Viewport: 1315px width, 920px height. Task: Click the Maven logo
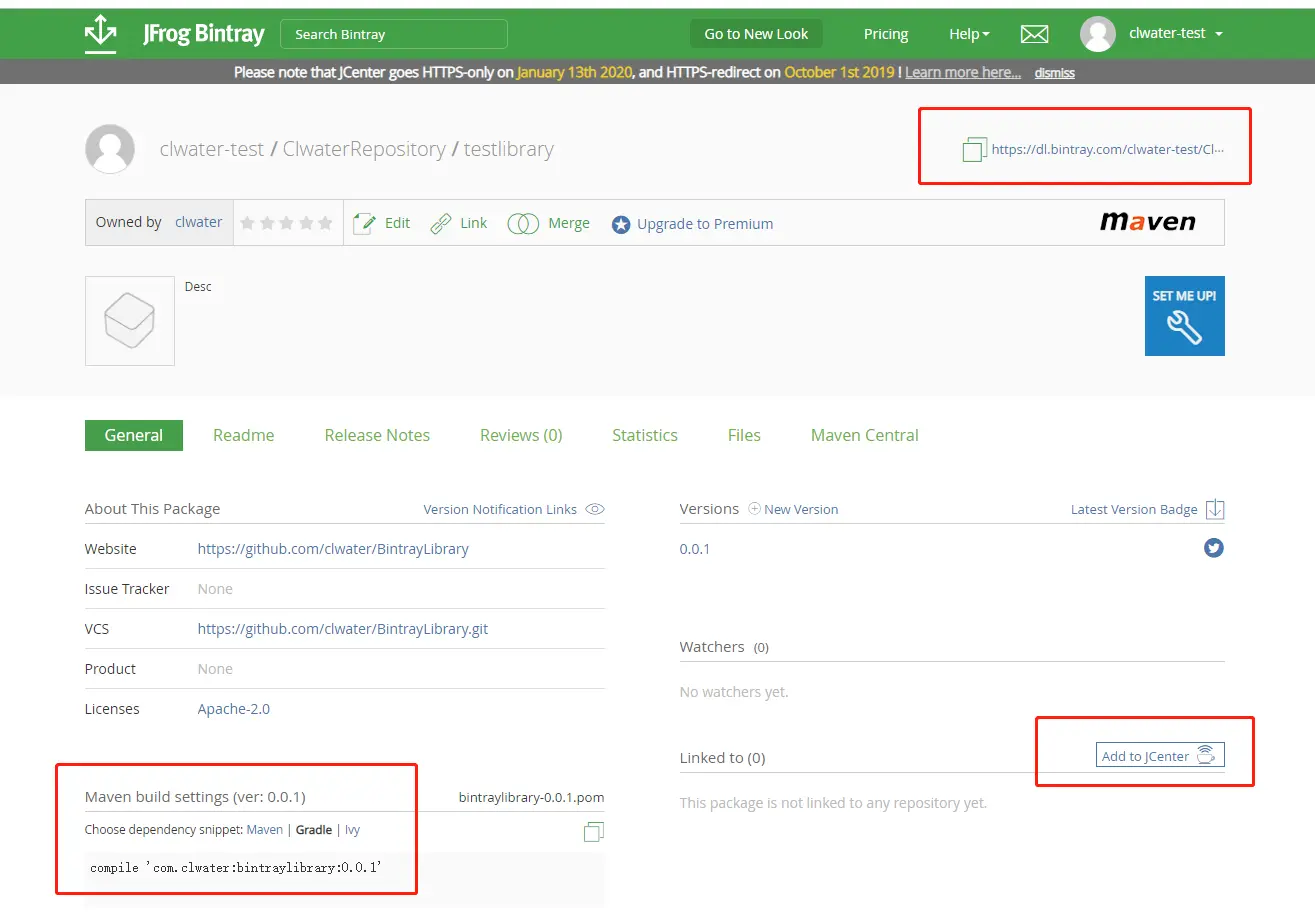coord(1147,221)
